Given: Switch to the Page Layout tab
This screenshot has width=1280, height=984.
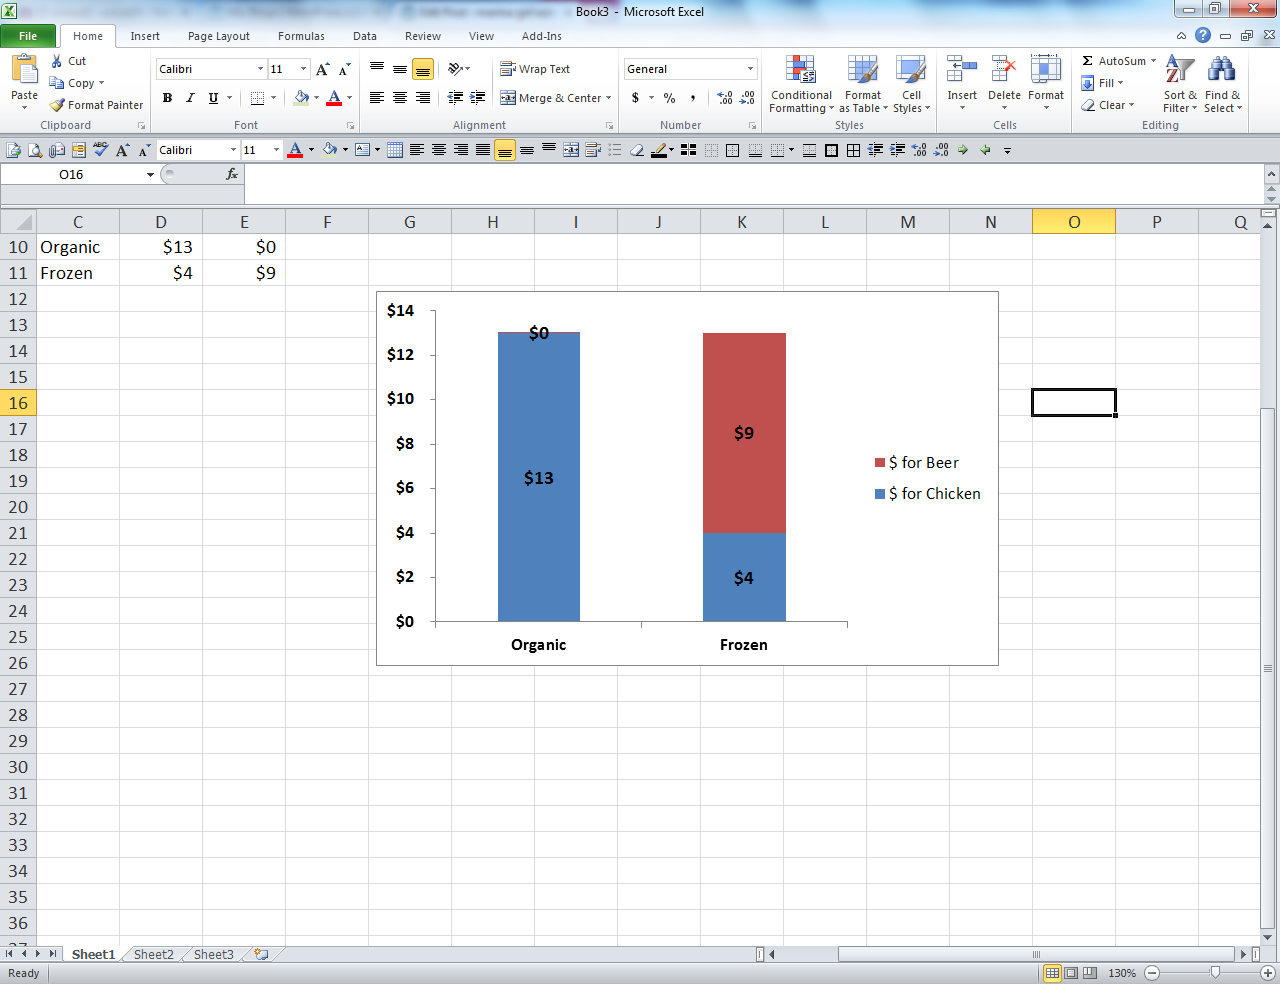Looking at the screenshot, I should pos(218,36).
